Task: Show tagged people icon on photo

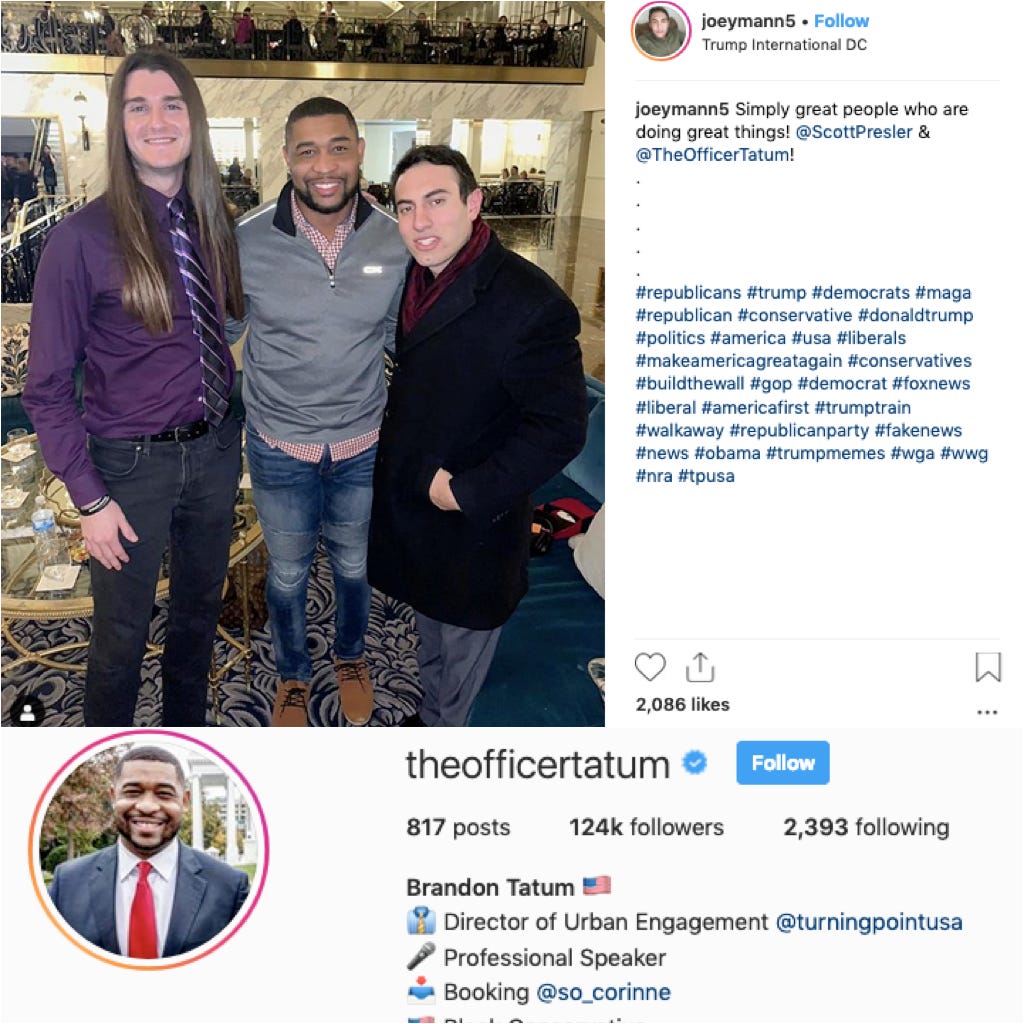Action: click(x=27, y=712)
